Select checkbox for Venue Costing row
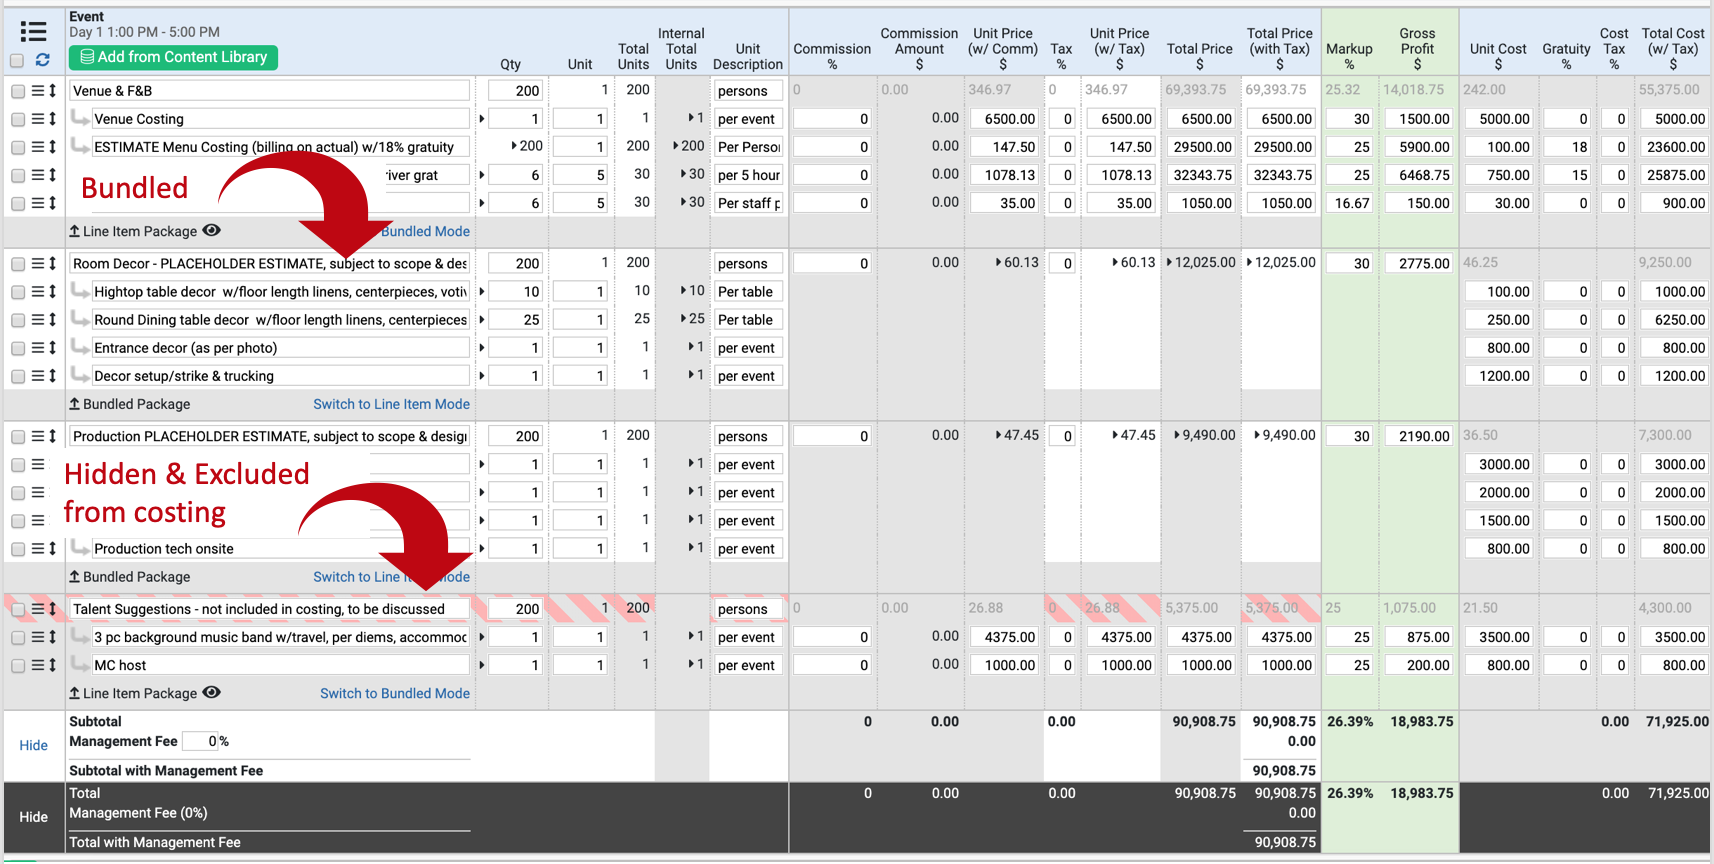Screen dimensions: 1714x864 click(18, 119)
